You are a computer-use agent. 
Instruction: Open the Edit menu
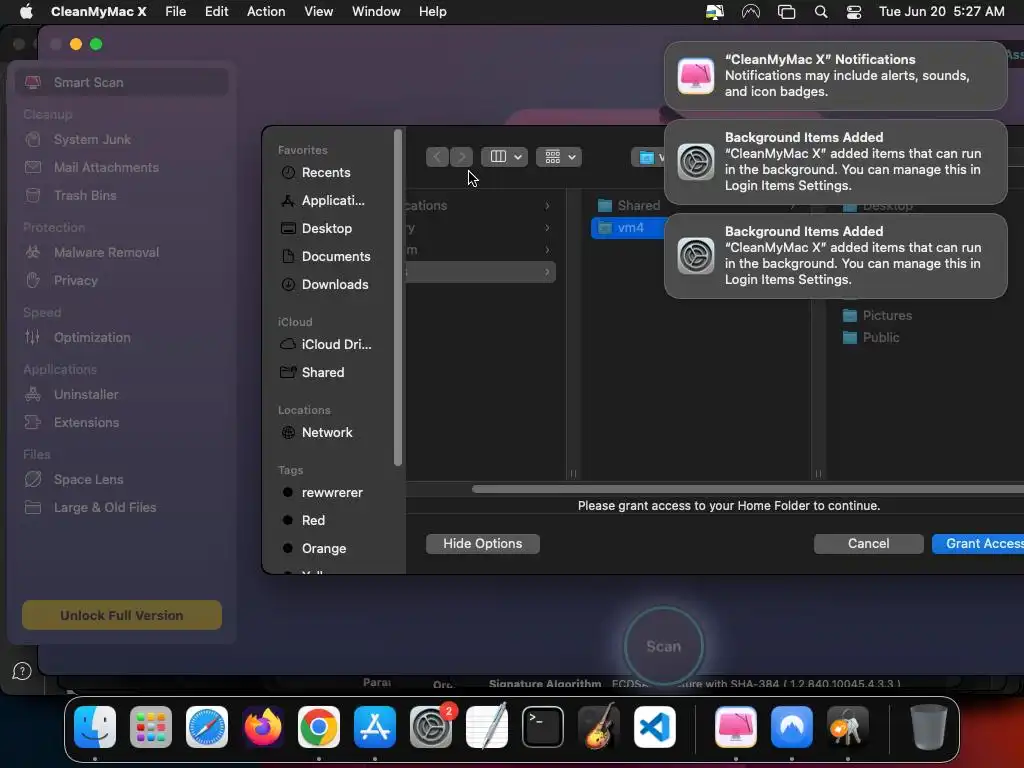[x=216, y=12]
